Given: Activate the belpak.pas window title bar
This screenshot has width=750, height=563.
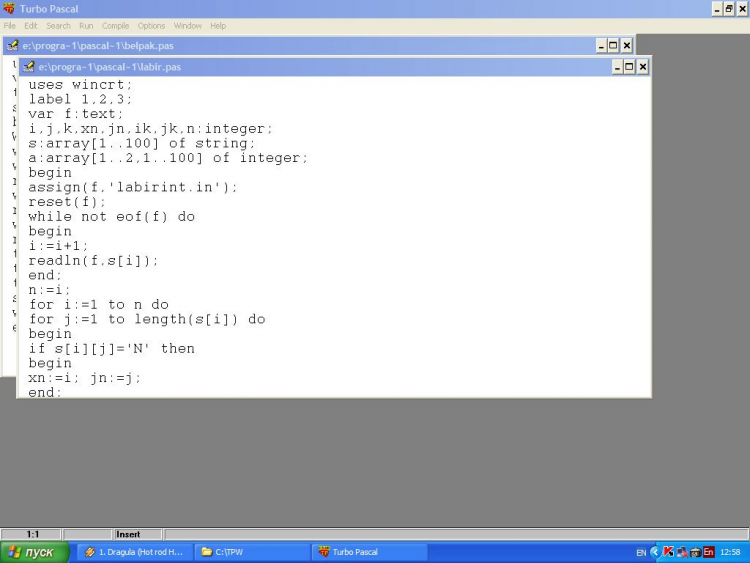Looking at the screenshot, I should pyautogui.click(x=300, y=46).
